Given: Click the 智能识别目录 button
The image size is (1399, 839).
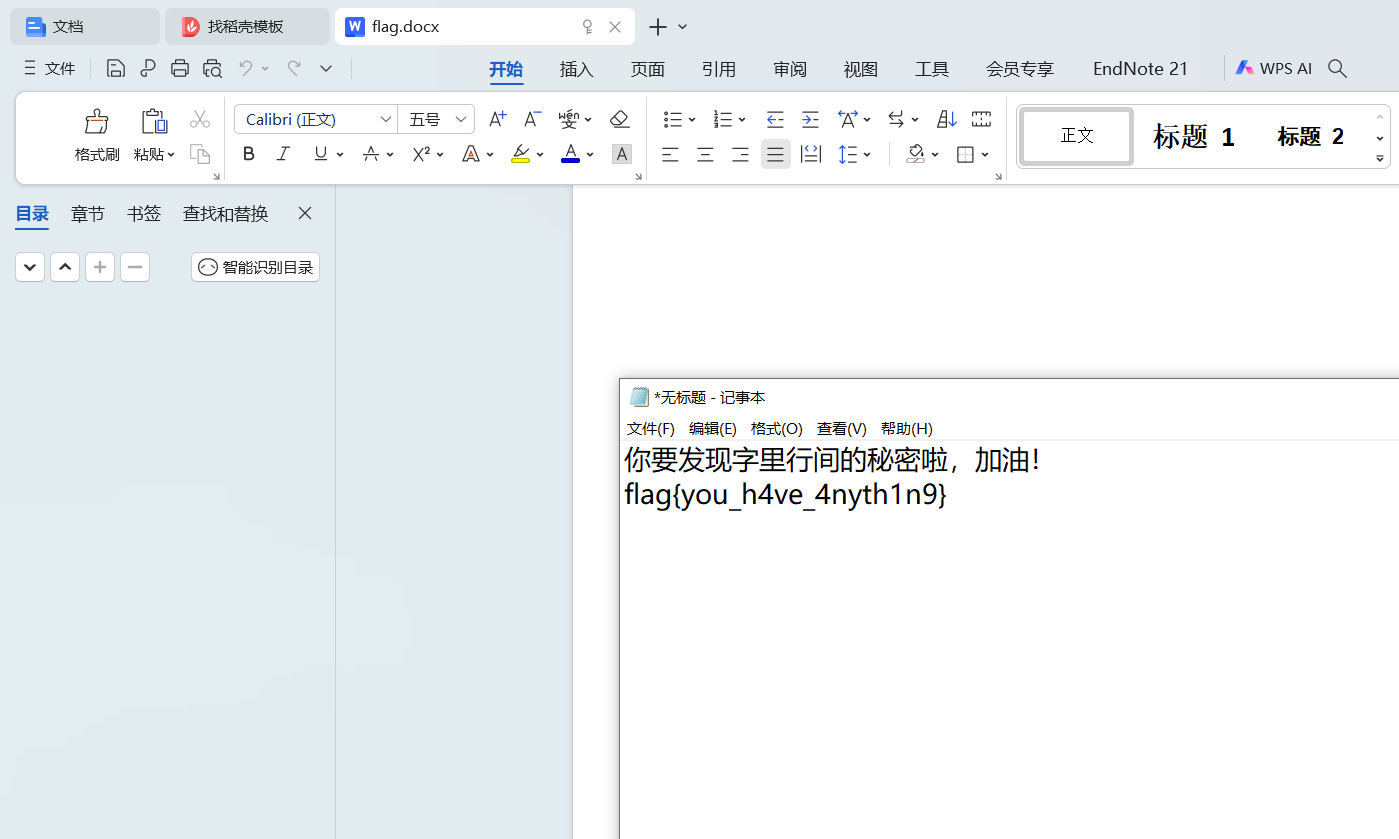Looking at the screenshot, I should 256,267.
